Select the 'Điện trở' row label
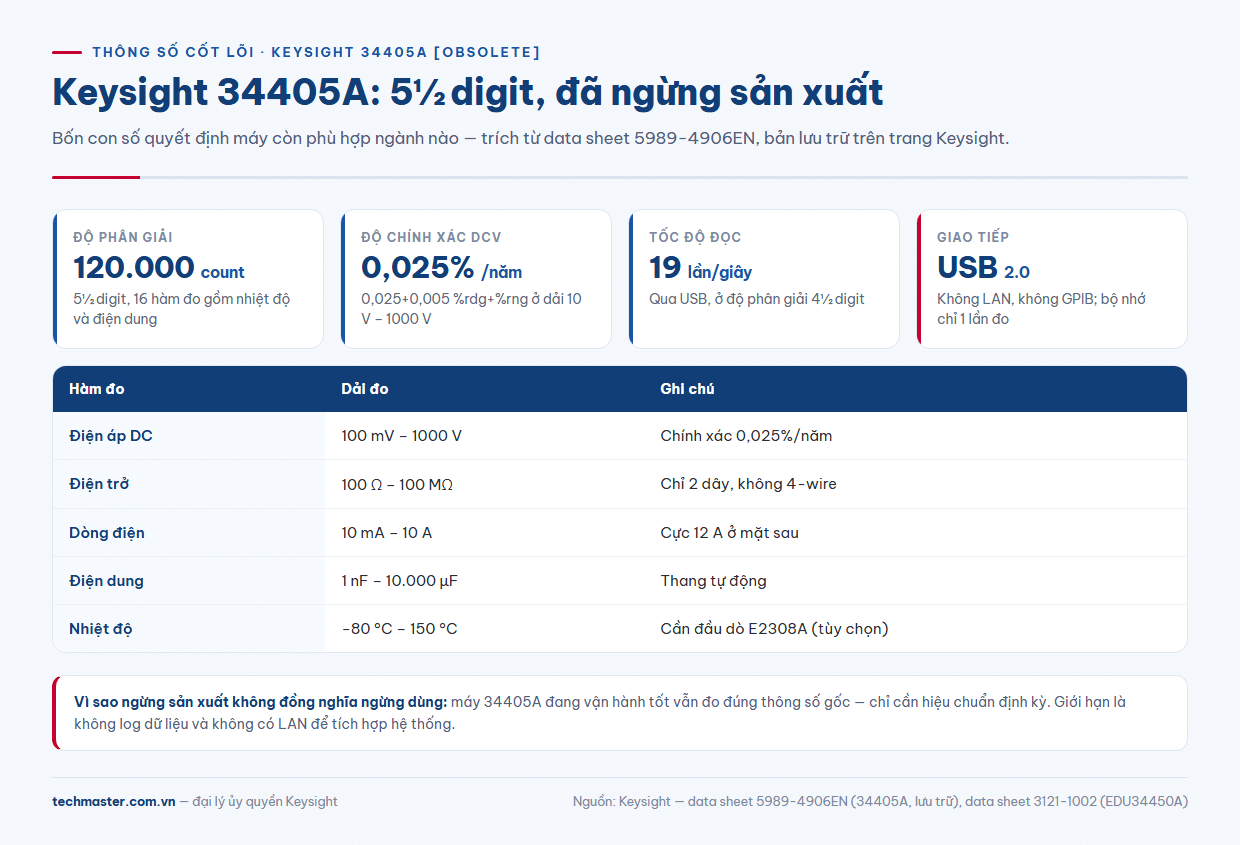The width and height of the screenshot is (1240, 845). tap(99, 484)
